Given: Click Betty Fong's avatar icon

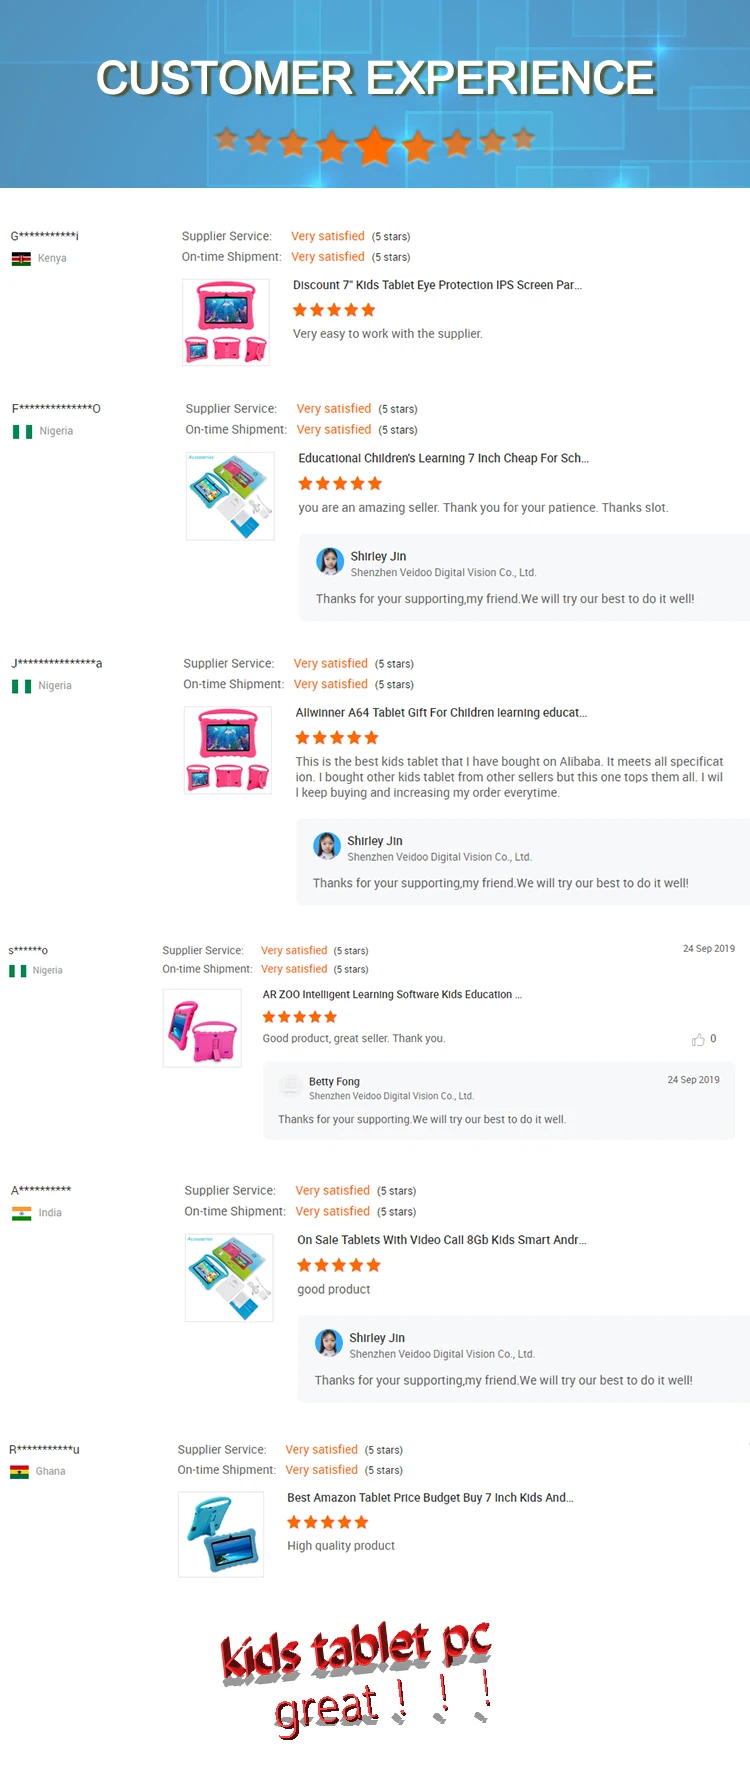Looking at the screenshot, I should [x=290, y=1086].
